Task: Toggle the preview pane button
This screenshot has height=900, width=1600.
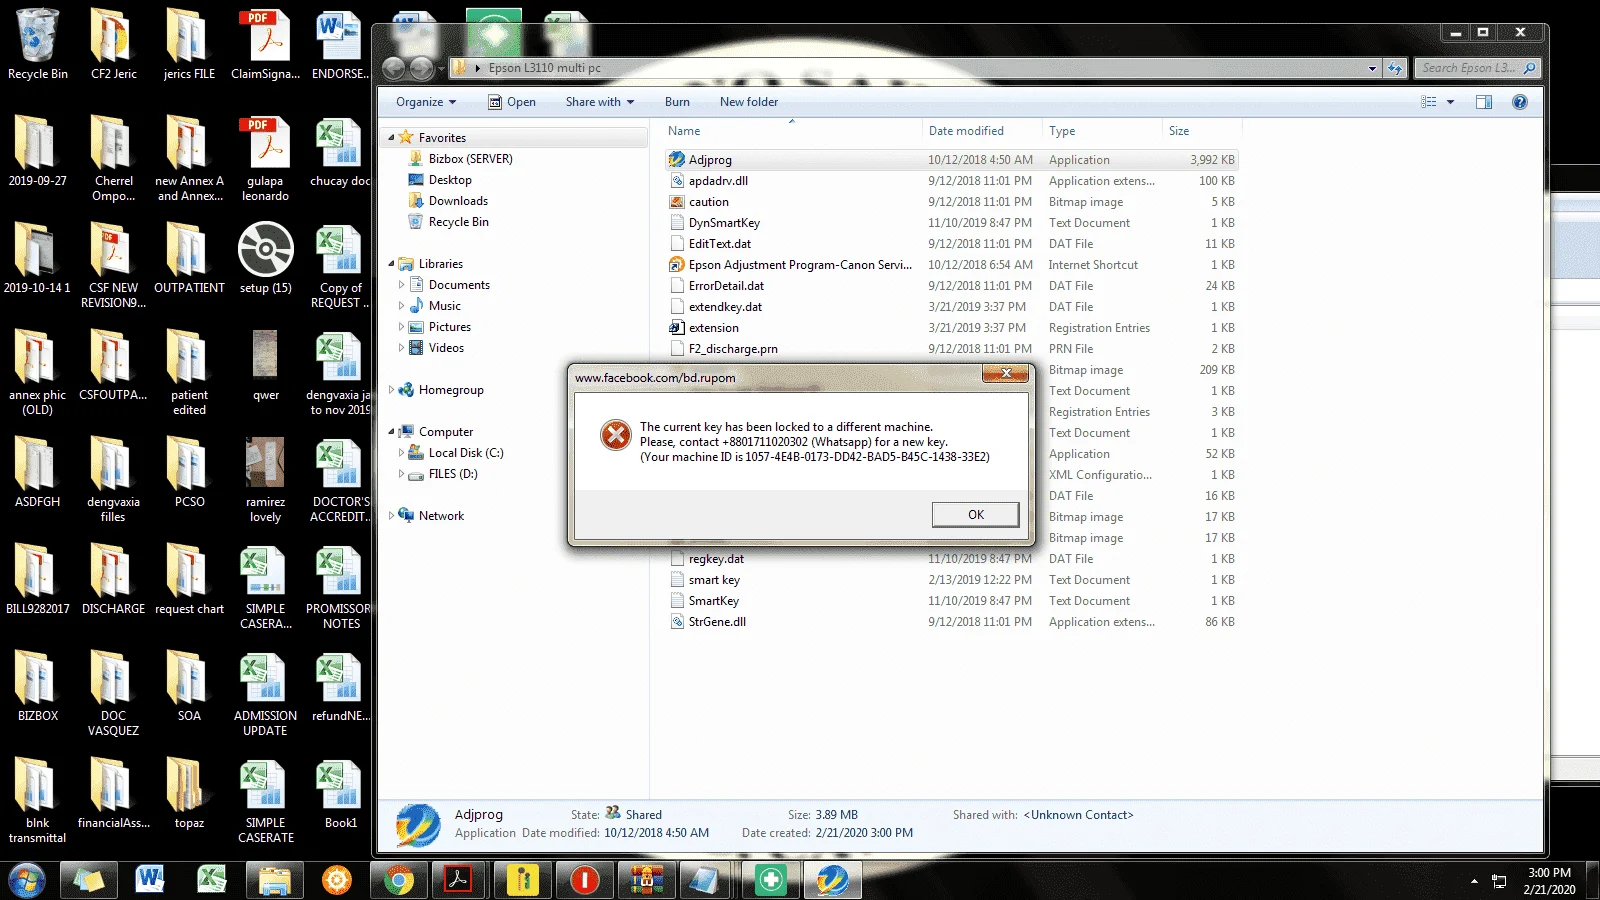Action: [1484, 102]
